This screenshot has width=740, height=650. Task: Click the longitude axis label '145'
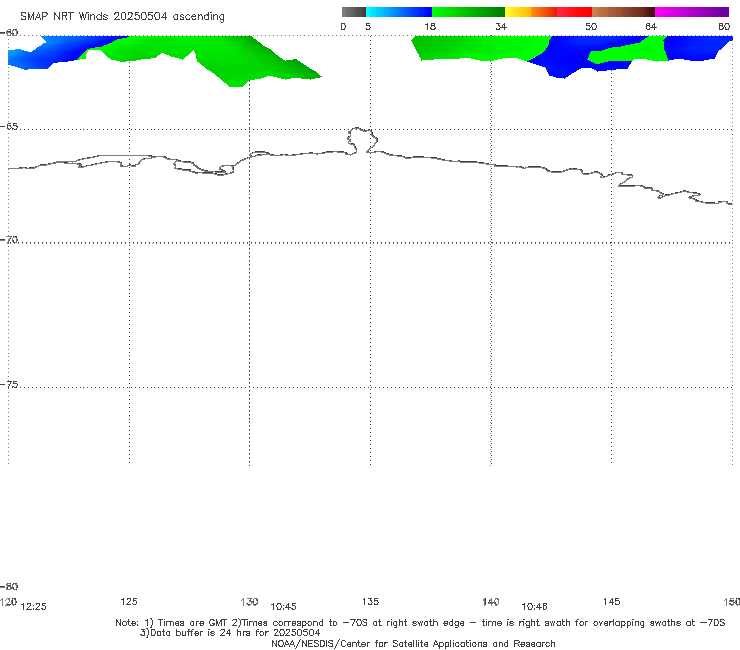click(x=612, y=601)
